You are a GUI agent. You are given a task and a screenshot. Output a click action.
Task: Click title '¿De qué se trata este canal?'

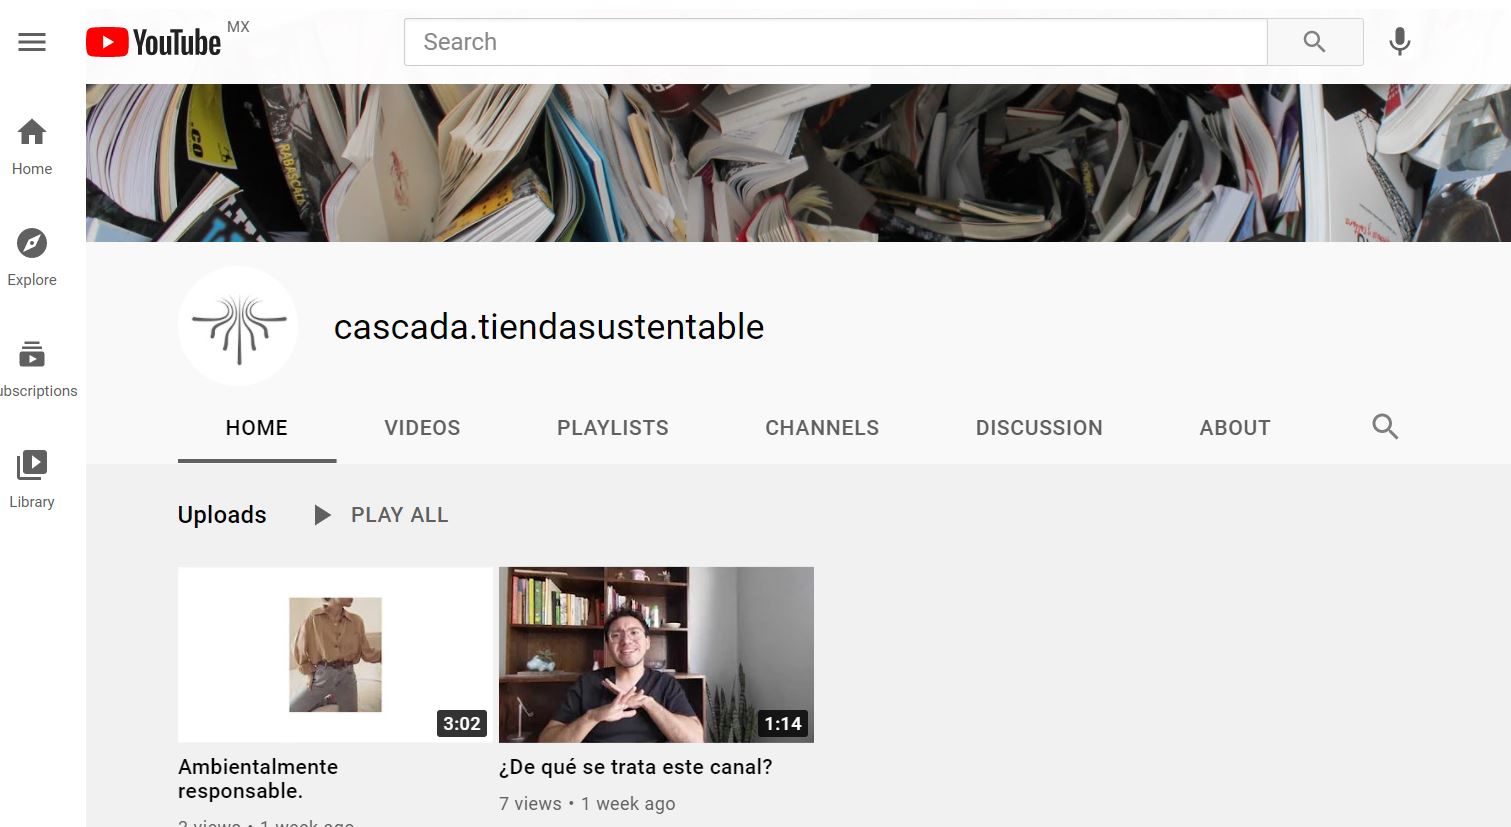click(636, 767)
